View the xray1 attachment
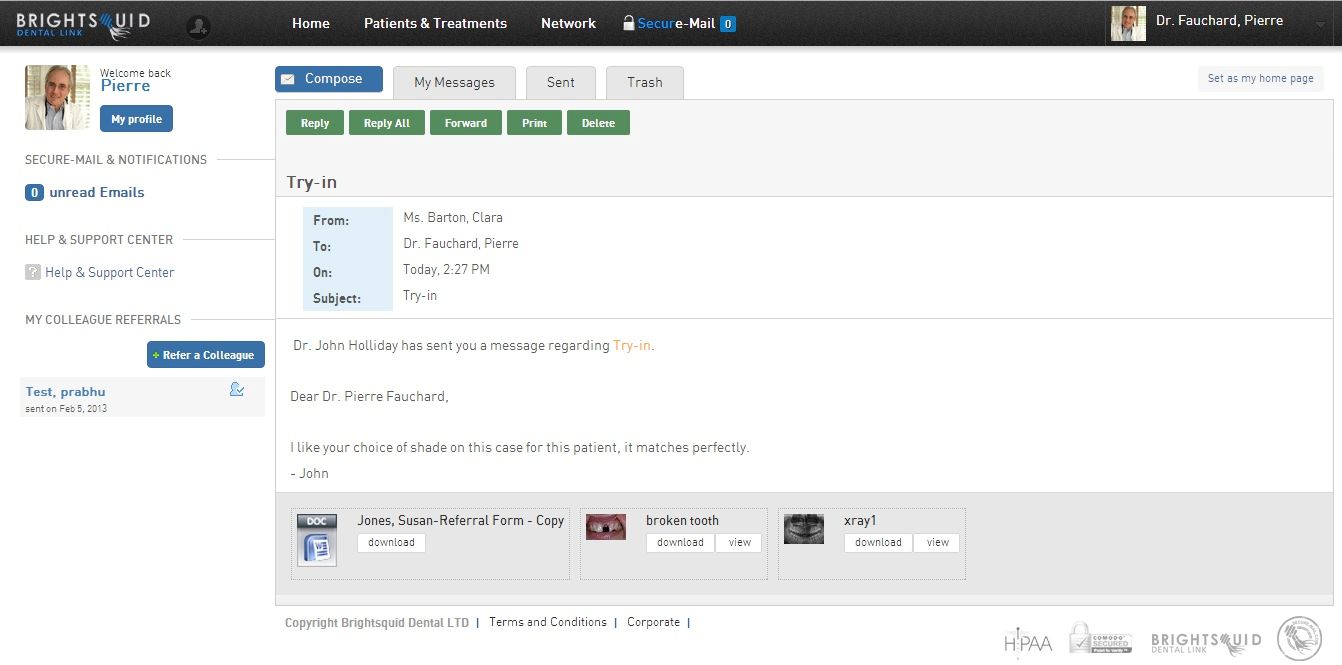The width and height of the screenshot is (1342, 665). point(937,543)
